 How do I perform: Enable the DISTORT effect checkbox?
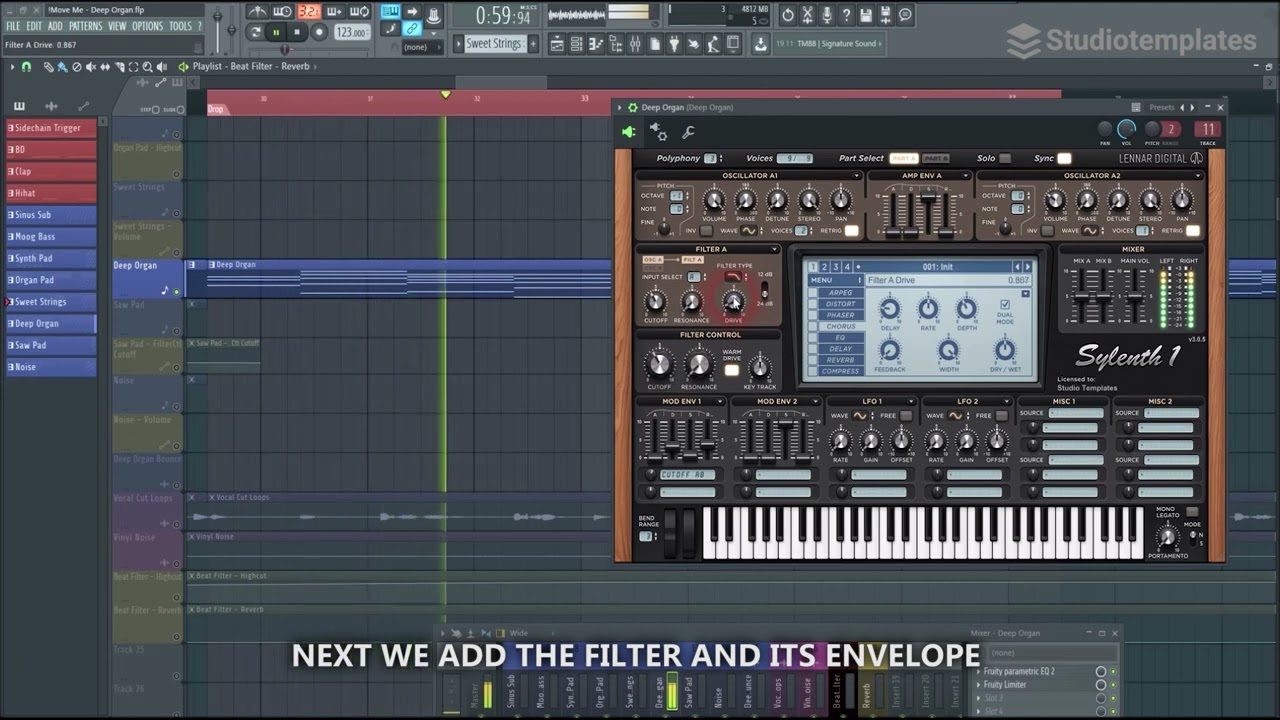point(813,304)
